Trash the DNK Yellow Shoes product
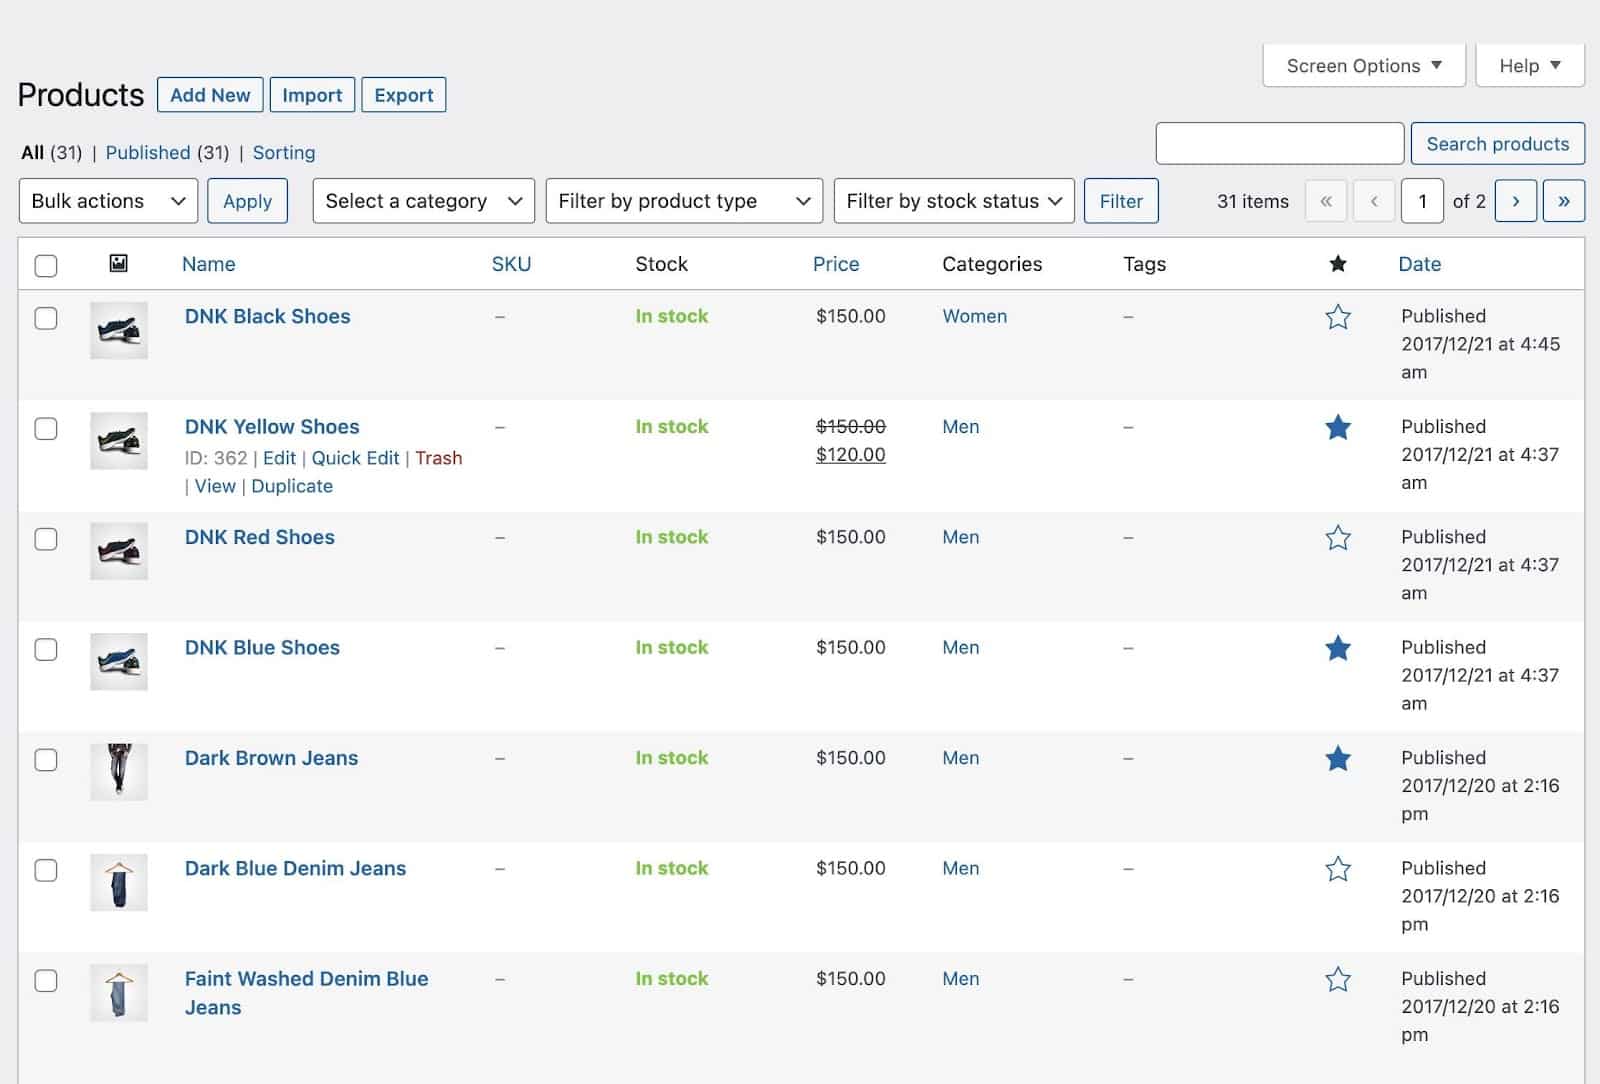1600x1084 pixels. tap(439, 458)
